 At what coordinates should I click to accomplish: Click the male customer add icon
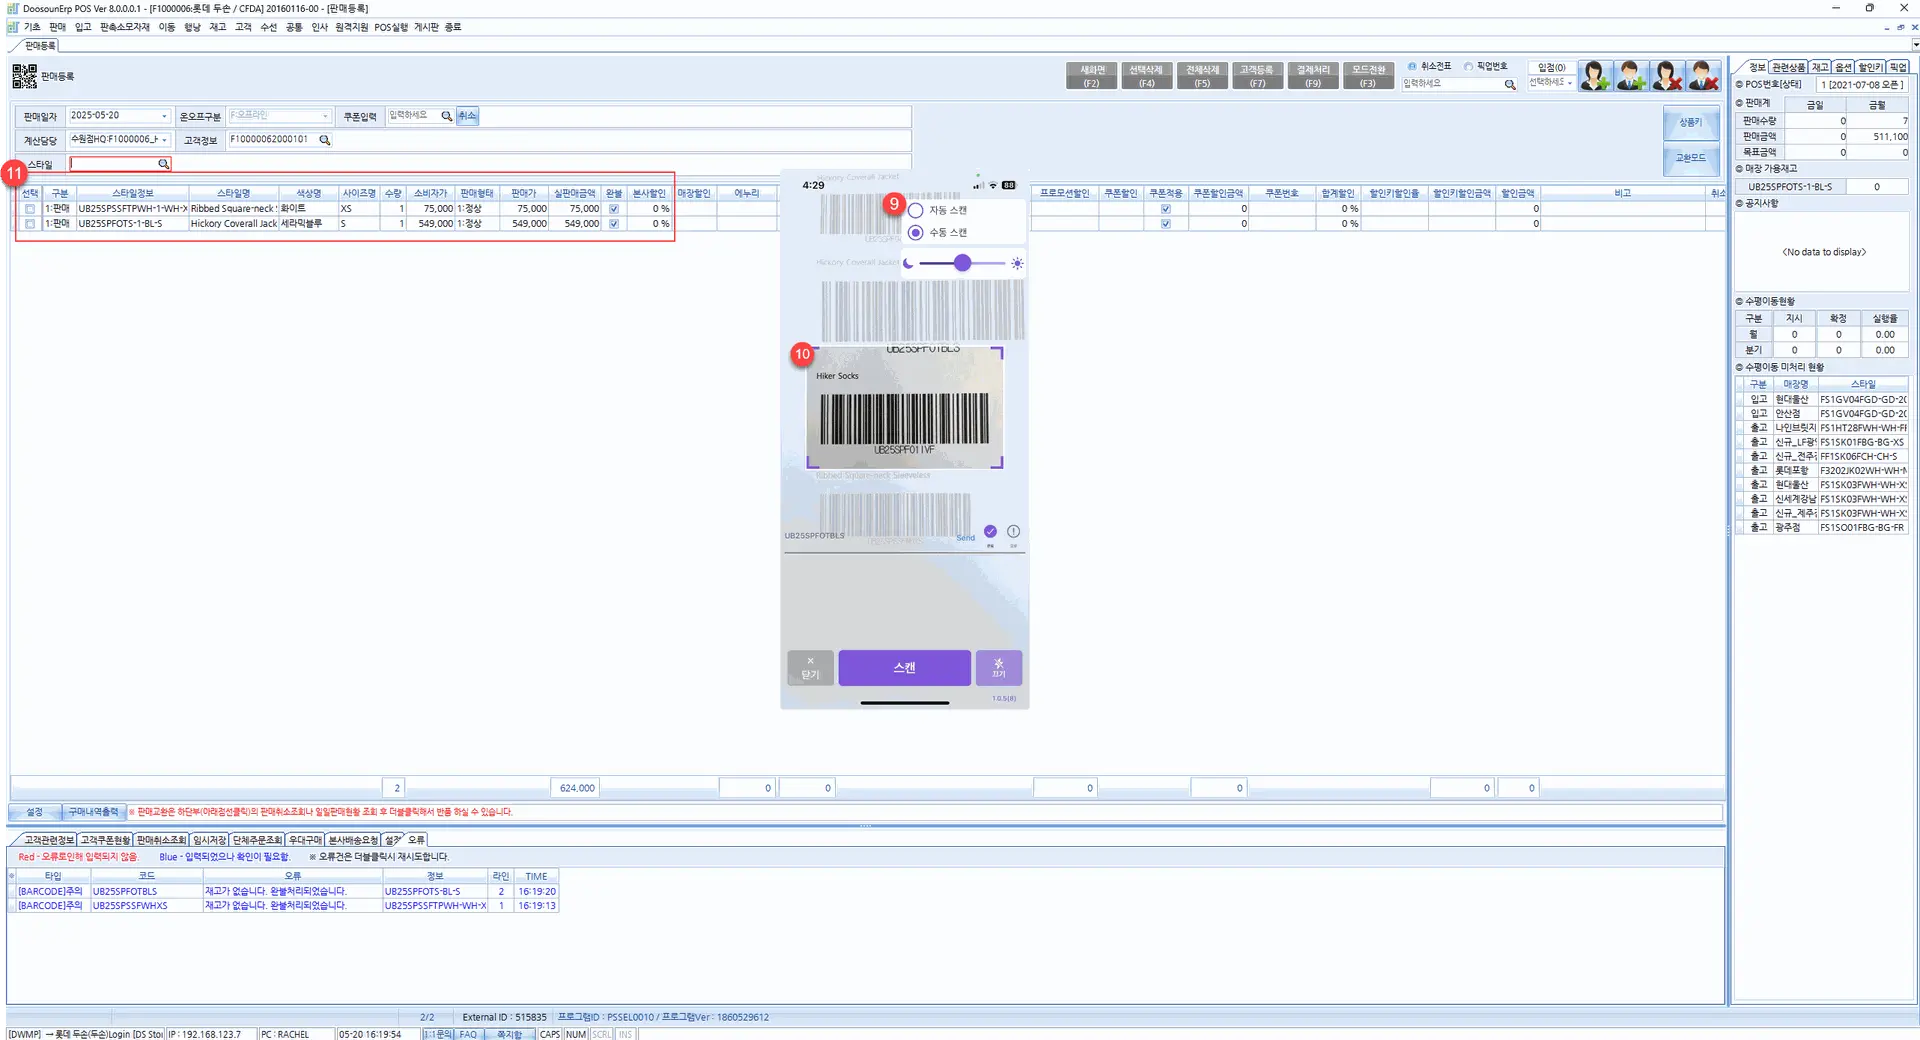1631,75
